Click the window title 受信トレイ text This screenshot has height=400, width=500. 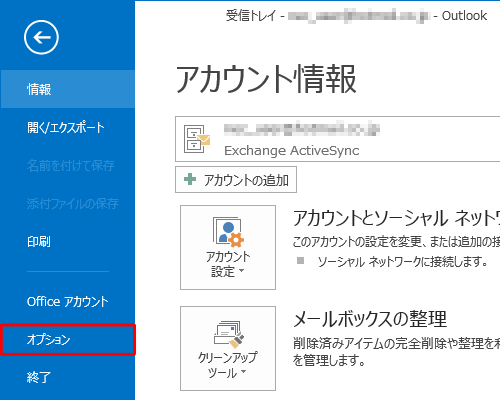[x=251, y=16]
